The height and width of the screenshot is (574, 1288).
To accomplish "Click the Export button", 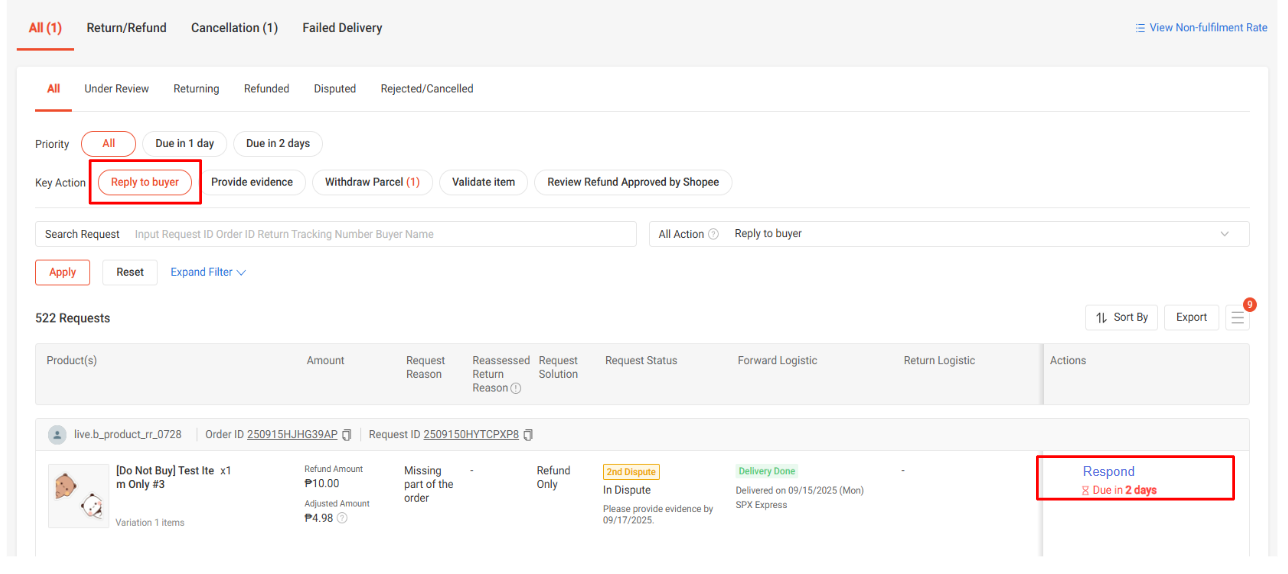I will tap(1191, 317).
